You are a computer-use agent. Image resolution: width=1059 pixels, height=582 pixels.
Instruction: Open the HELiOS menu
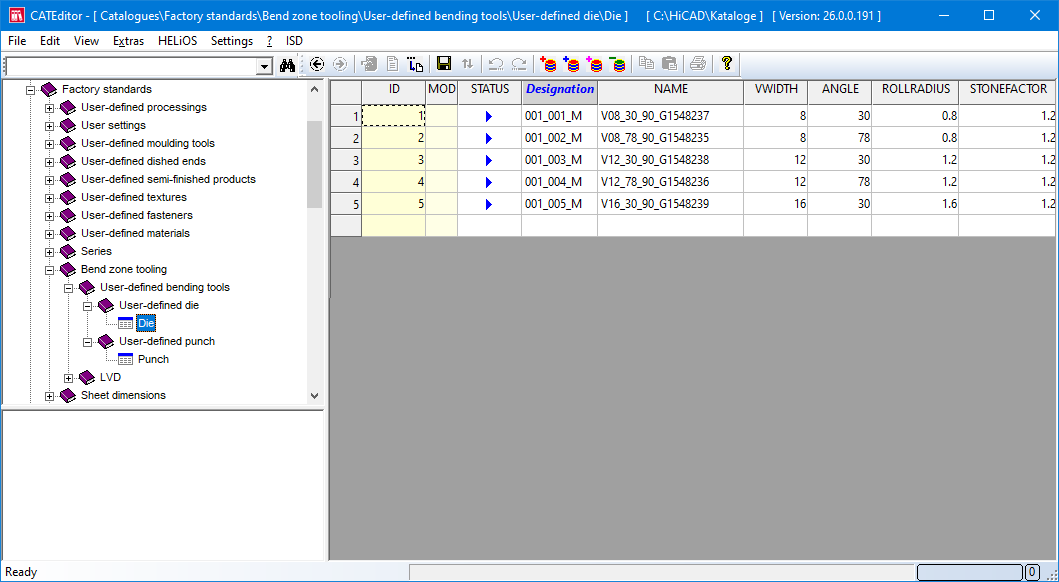(178, 41)
